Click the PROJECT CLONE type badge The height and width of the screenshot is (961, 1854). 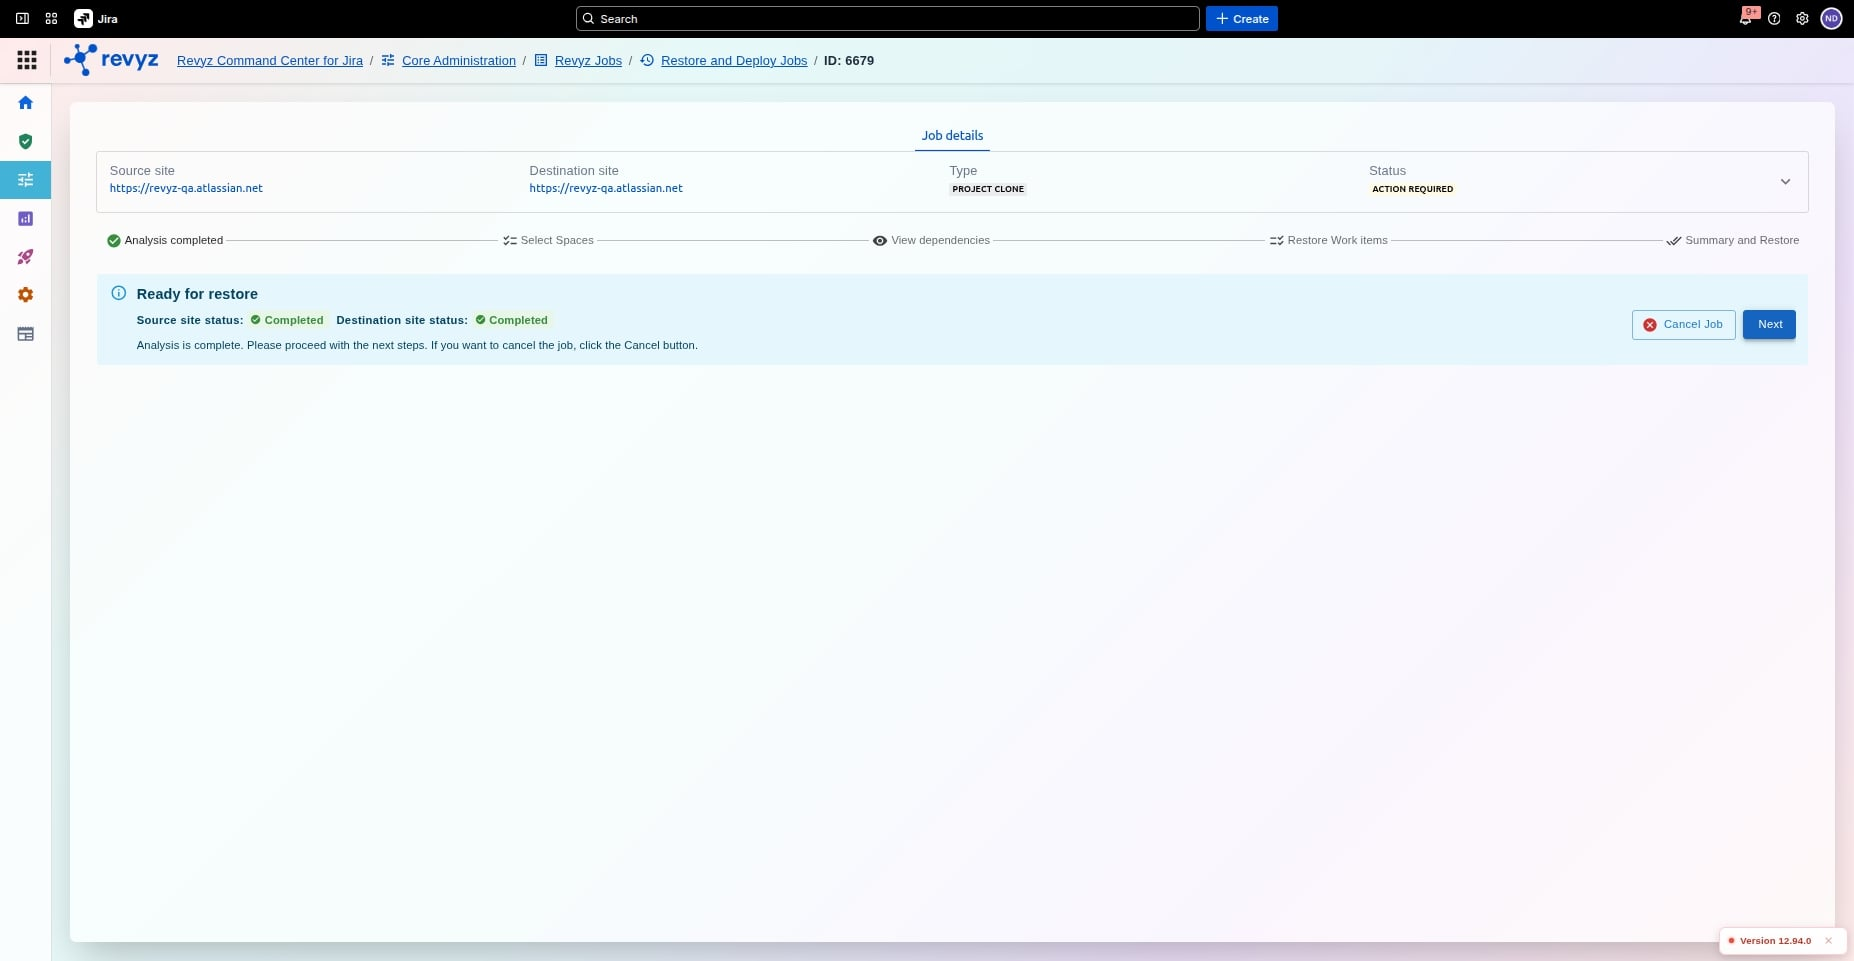pyautogui.click(x=988, y=189)
